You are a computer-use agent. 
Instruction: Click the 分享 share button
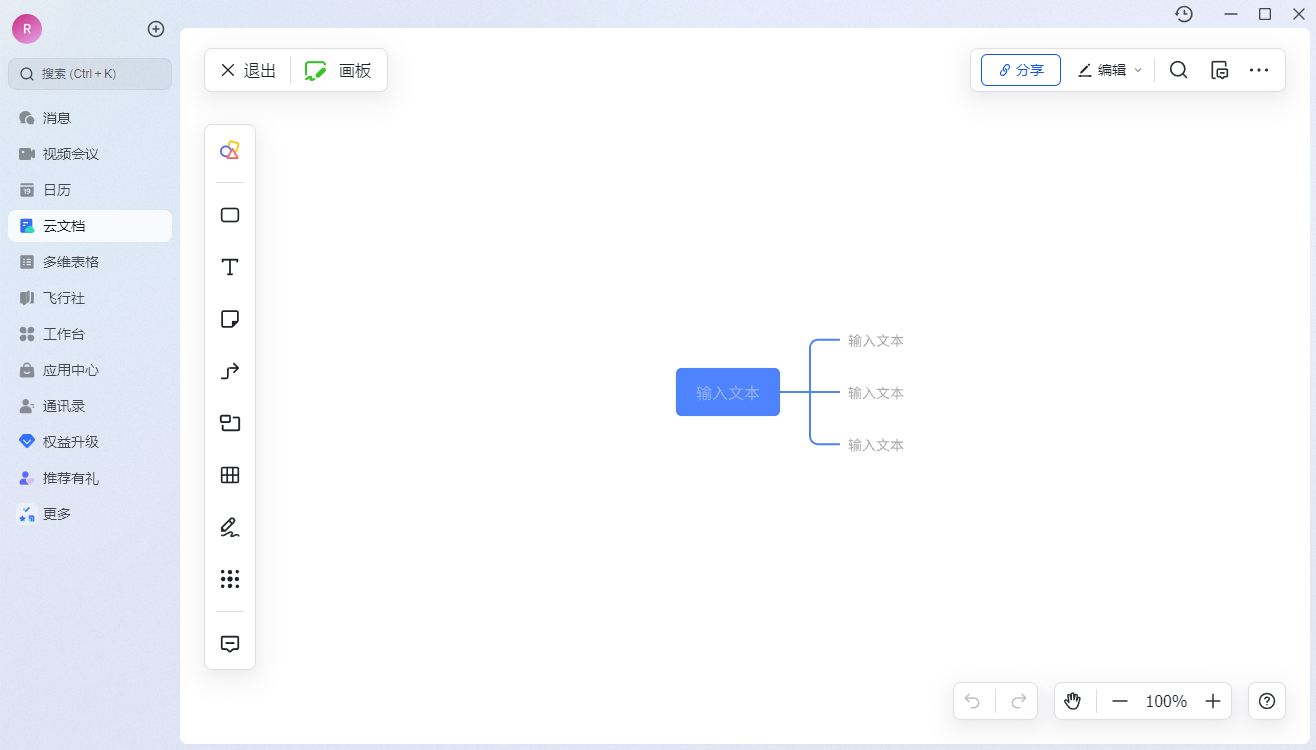pyautogui.click(x=1021, y=70)
